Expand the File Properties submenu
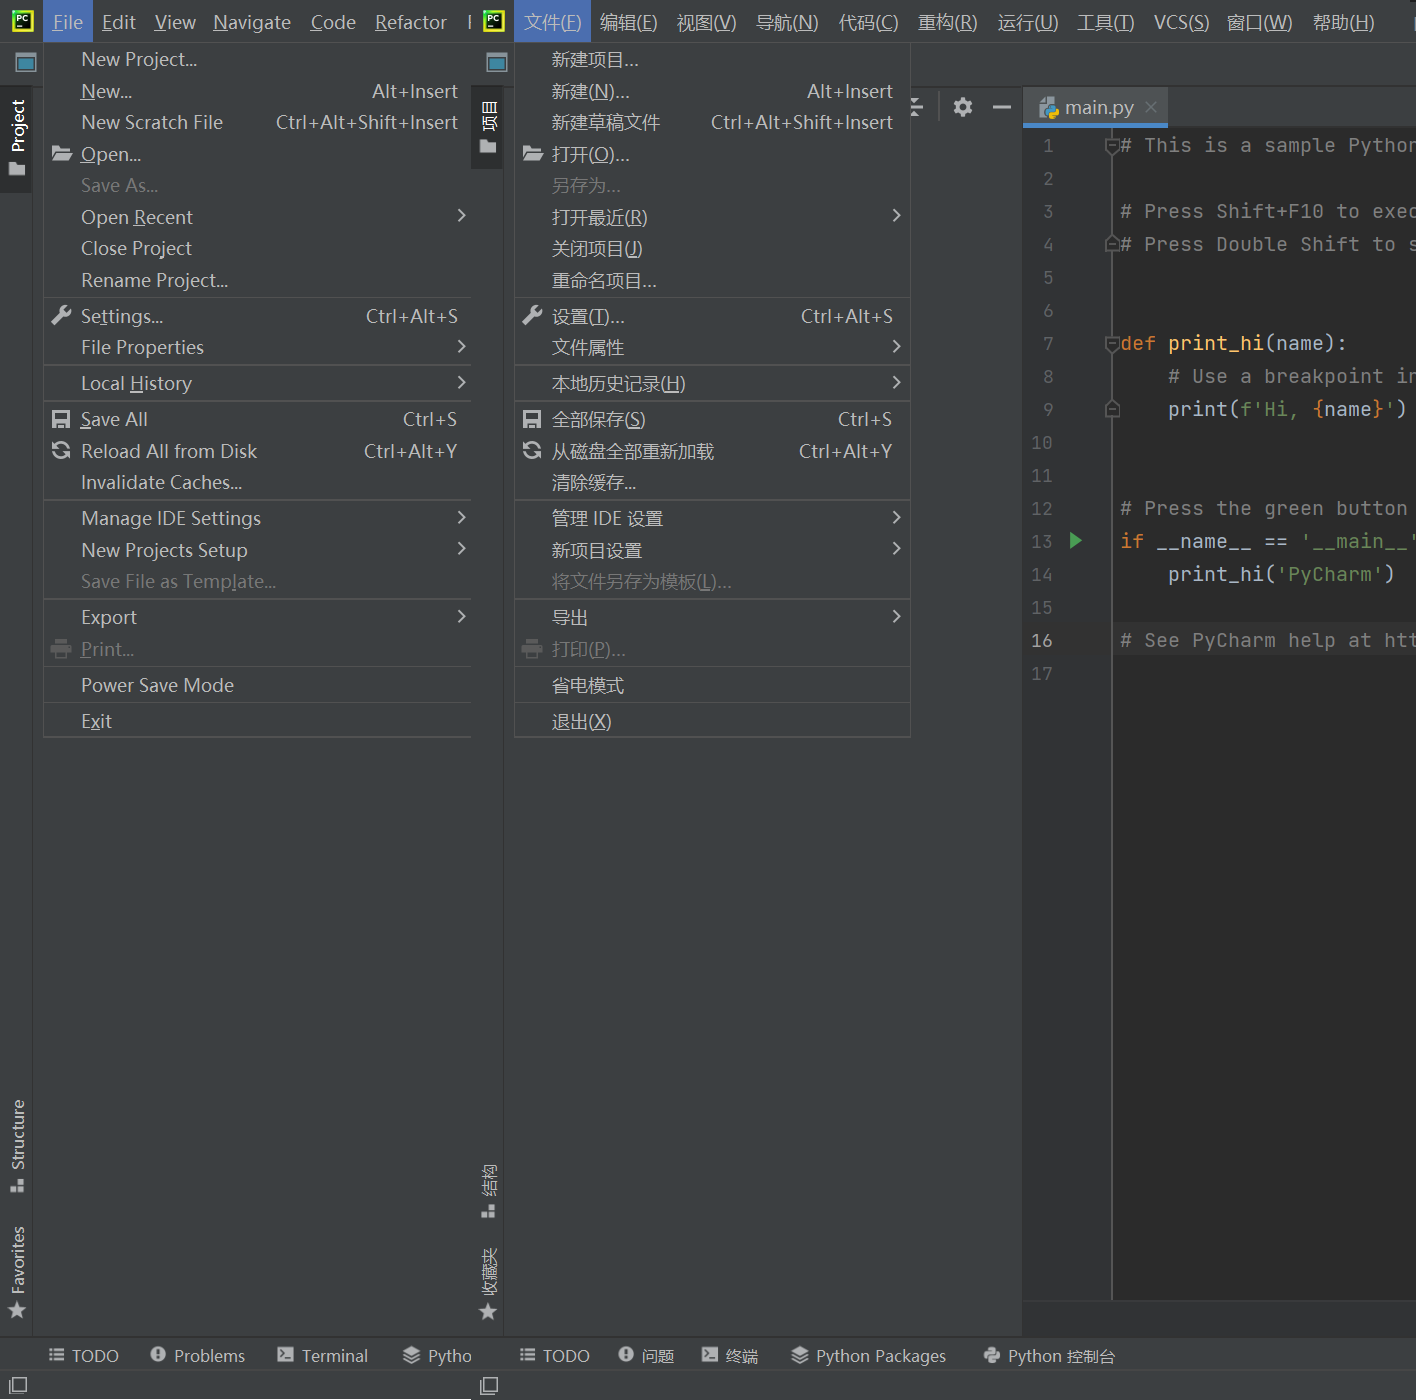Viewport: 1416px width, 1400px height. pos(257,347)
